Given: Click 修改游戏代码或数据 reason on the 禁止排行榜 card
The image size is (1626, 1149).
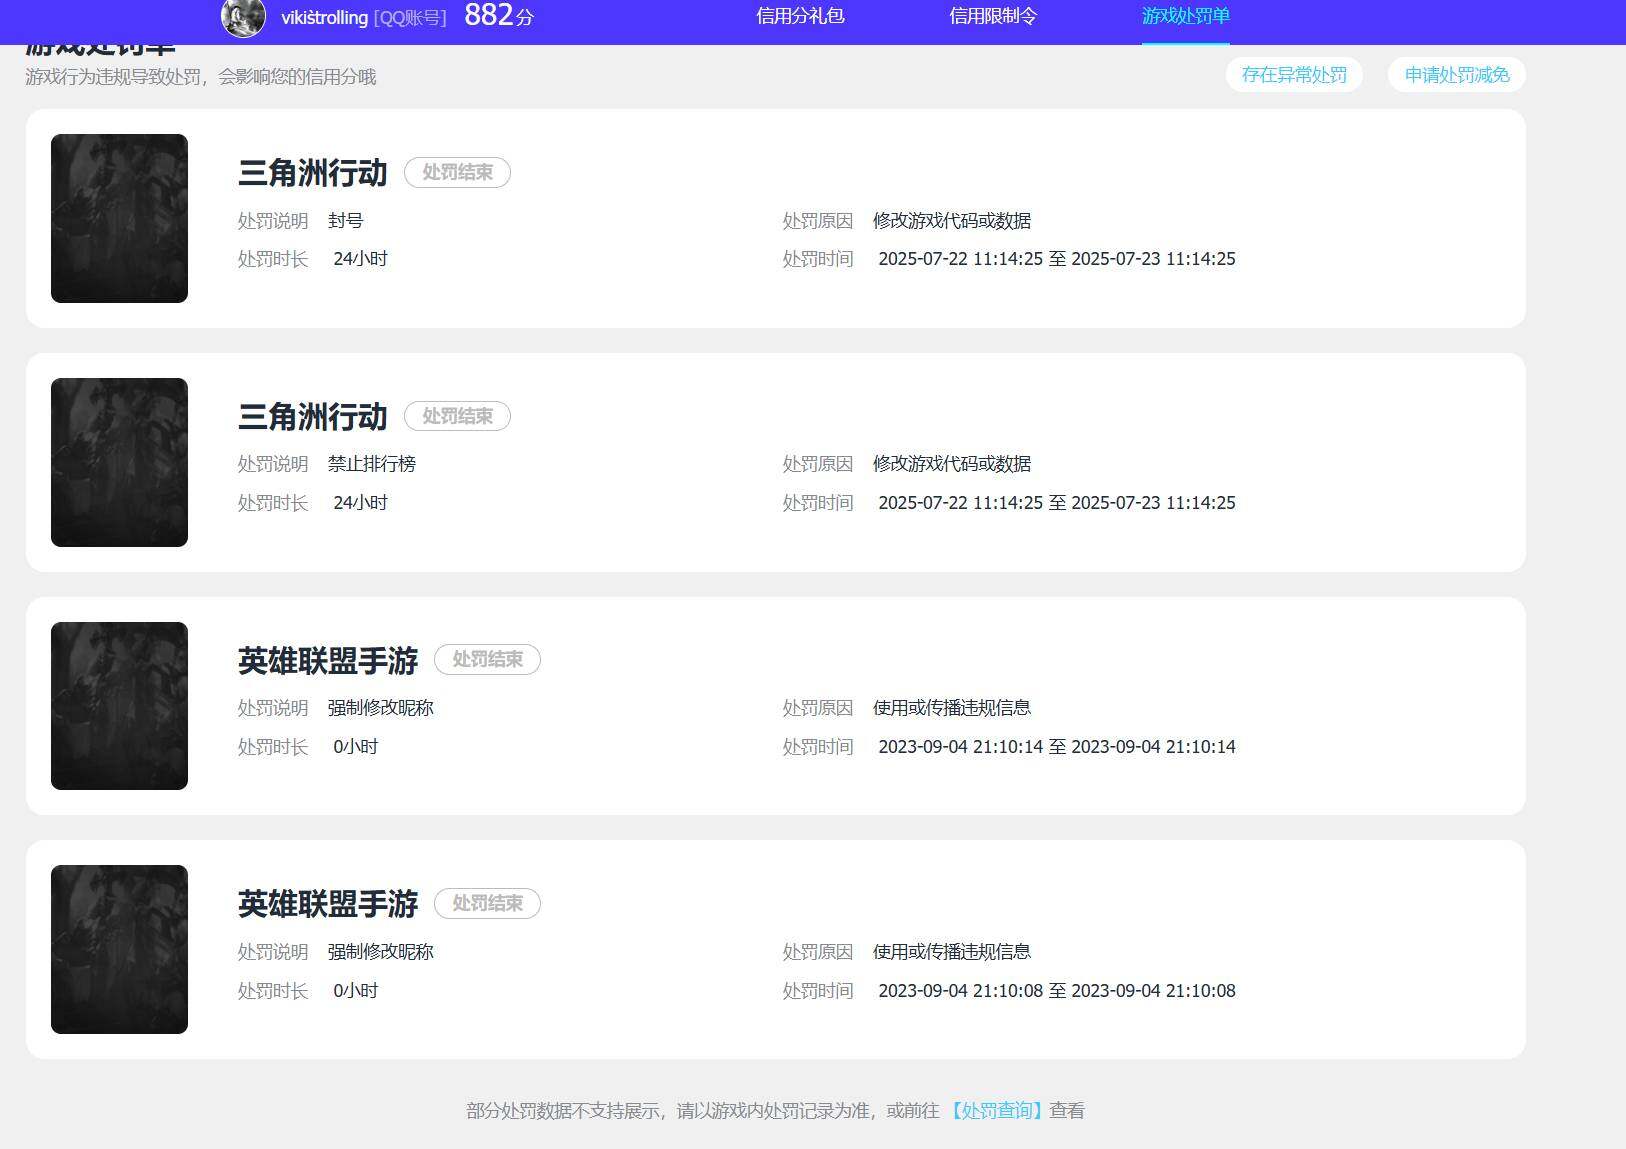Looking at the screenshot, I should (x=952, y=464).
